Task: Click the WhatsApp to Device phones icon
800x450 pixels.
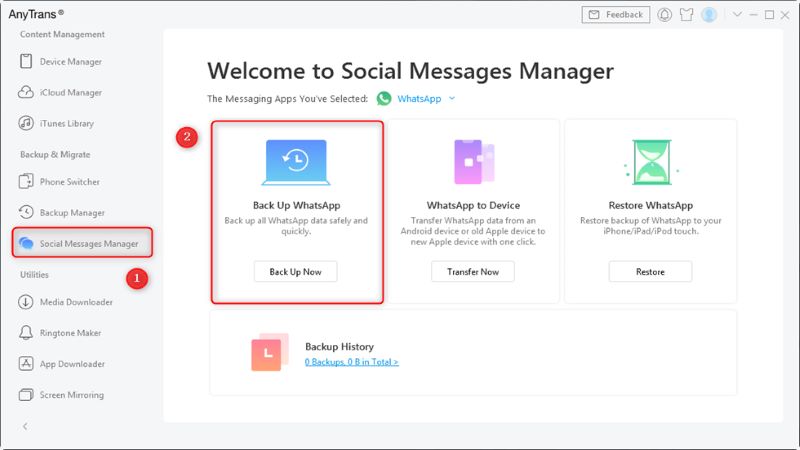Action: [x=474, y=162]
